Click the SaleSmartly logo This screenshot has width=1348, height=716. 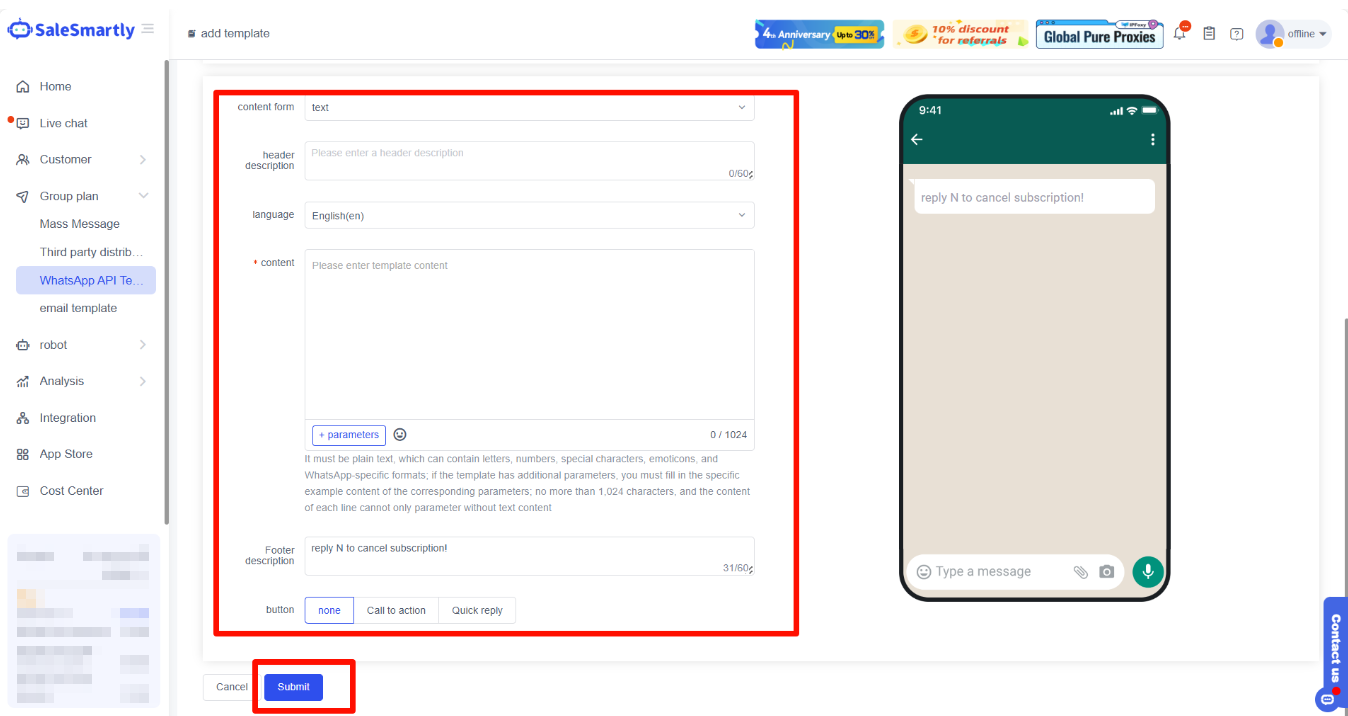70,30
